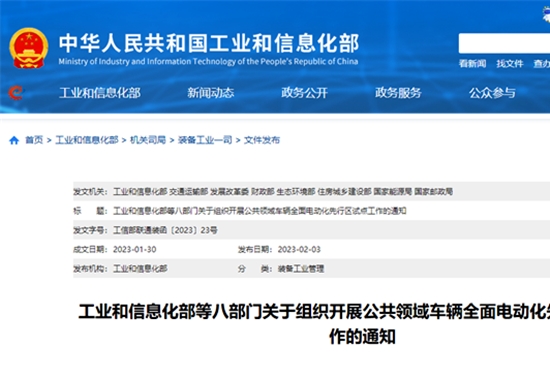The image size is (550, 378).
Task: Select 找文件 search option
Action: 510,63
